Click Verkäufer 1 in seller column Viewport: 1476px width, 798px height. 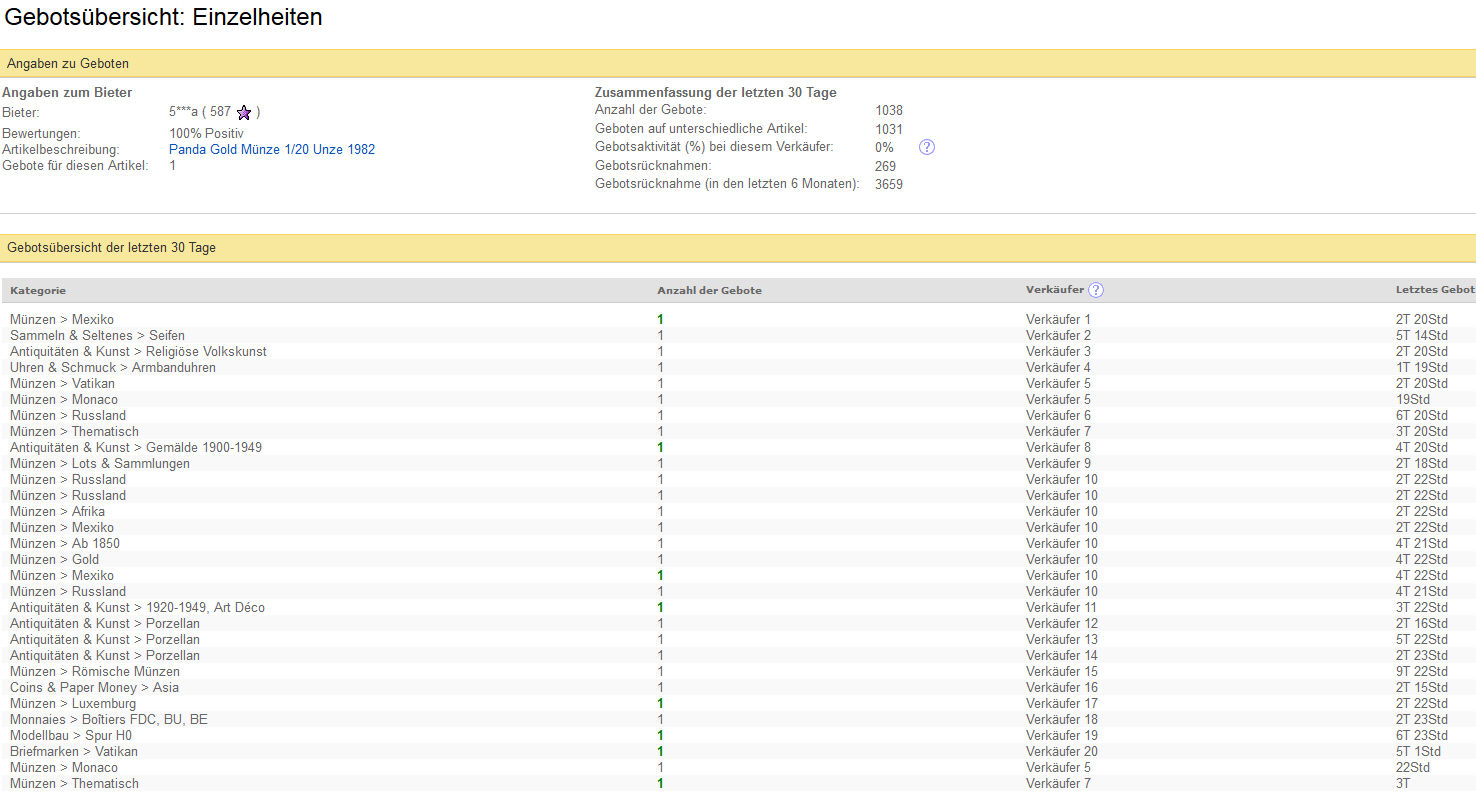coord(1058,319)
